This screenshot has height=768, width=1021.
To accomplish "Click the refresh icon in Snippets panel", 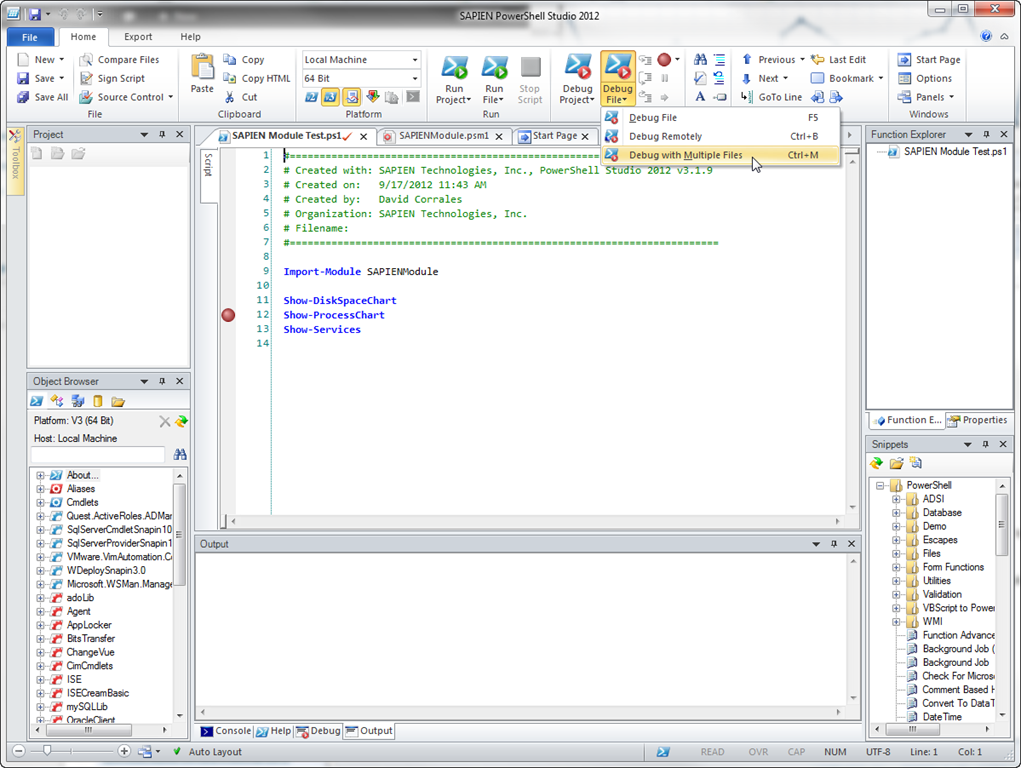I will (876, 463).
